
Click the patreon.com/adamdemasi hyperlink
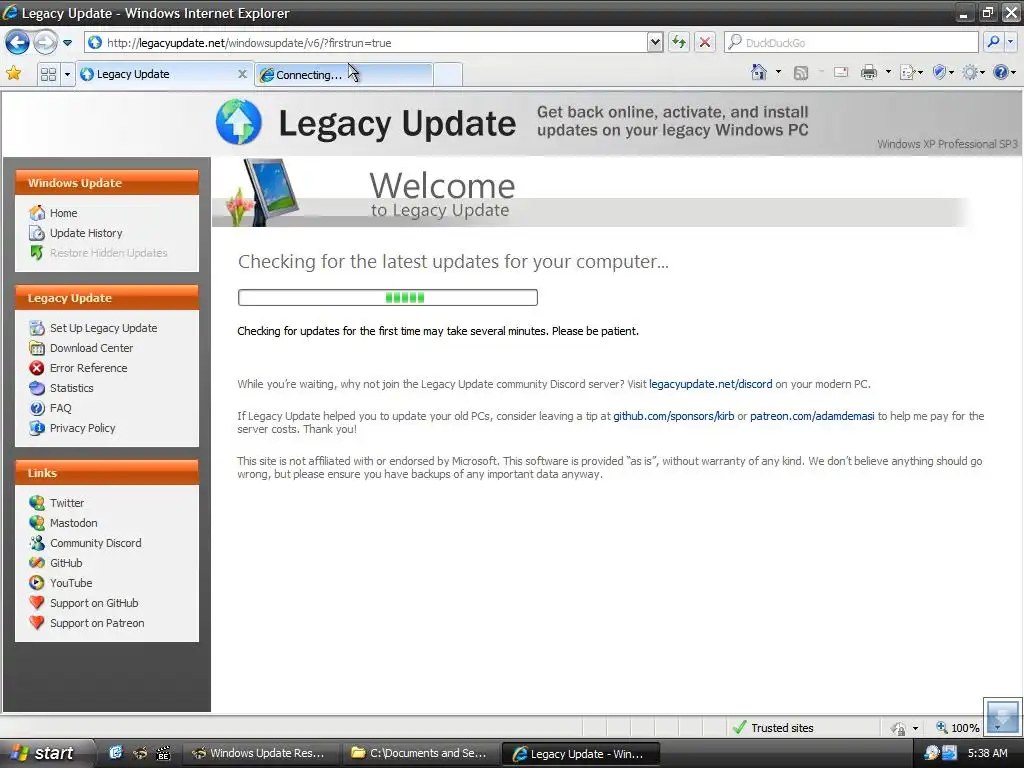tap(812, 416)
